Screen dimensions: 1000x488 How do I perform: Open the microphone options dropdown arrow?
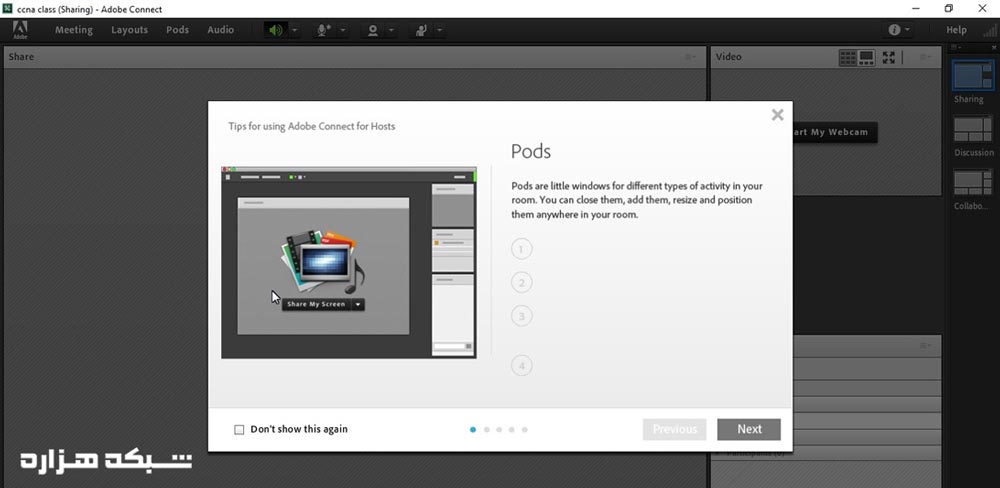point(343,30)
